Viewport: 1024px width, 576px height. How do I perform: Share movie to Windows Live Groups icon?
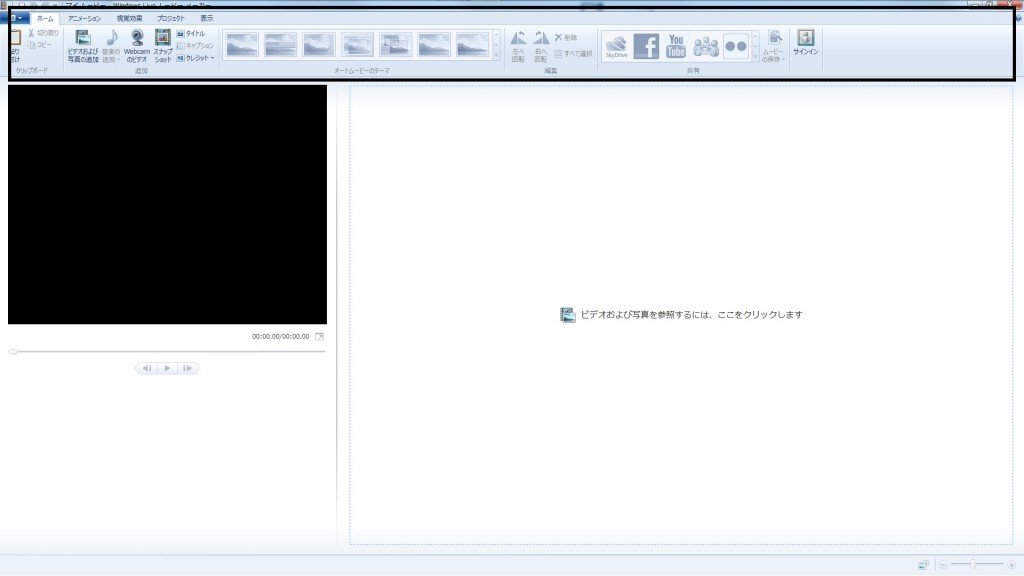pyautogui.click(x=706, y=46)
